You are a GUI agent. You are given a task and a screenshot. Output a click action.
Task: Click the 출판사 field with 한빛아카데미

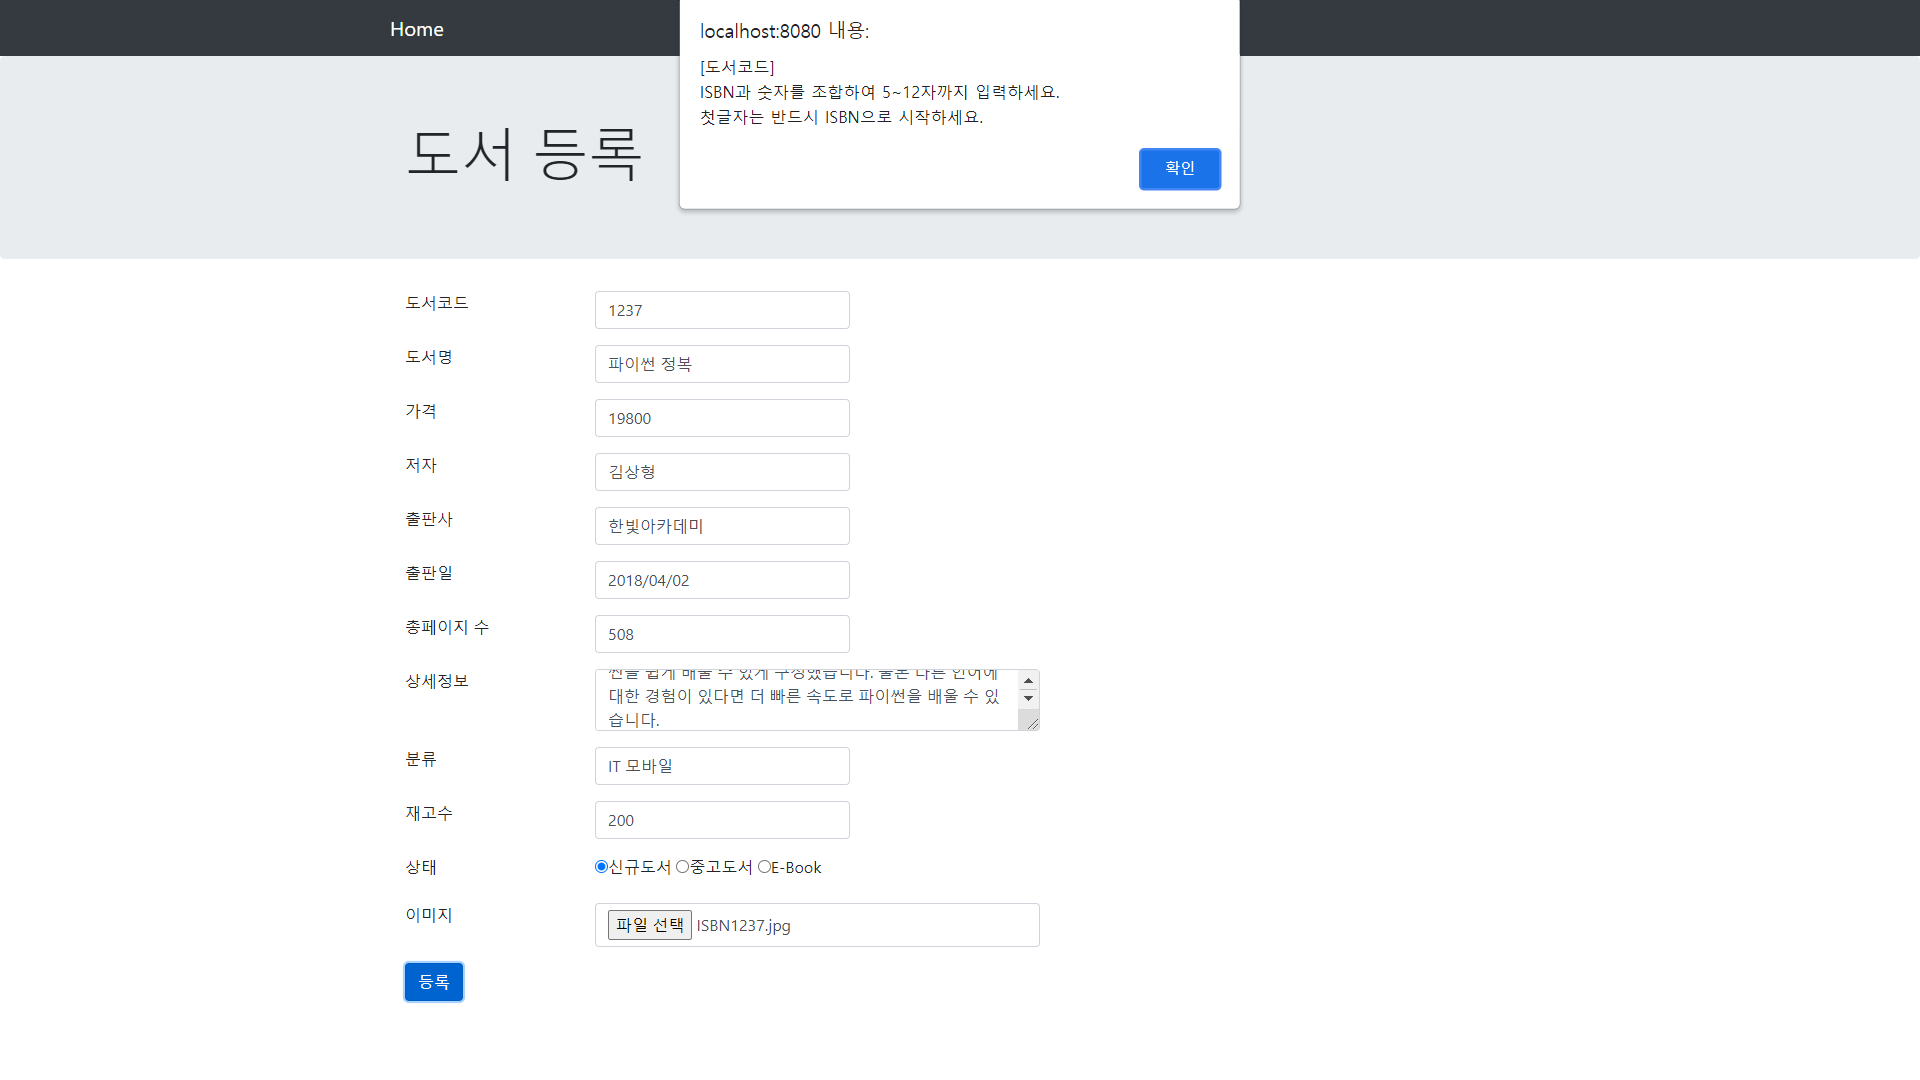click(721, 526)
